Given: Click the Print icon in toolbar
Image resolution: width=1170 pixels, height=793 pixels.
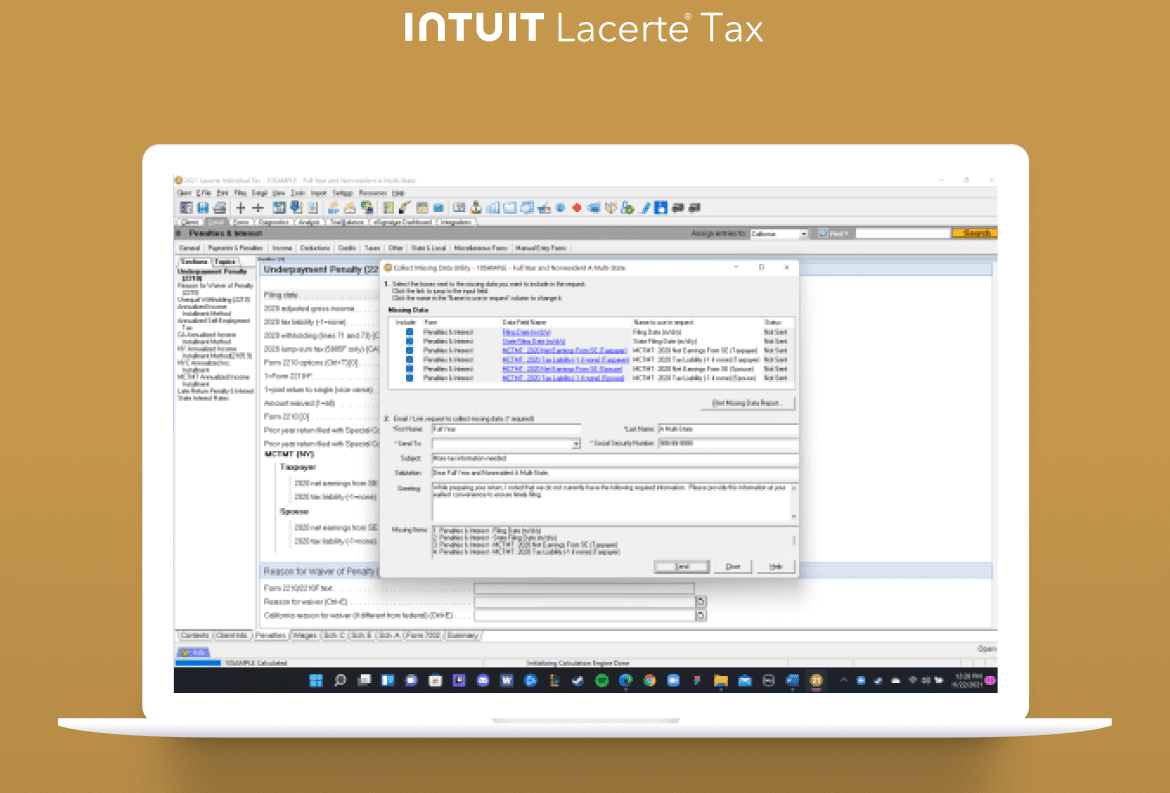Looking at the screenshot, I should [x=219, y=208].
